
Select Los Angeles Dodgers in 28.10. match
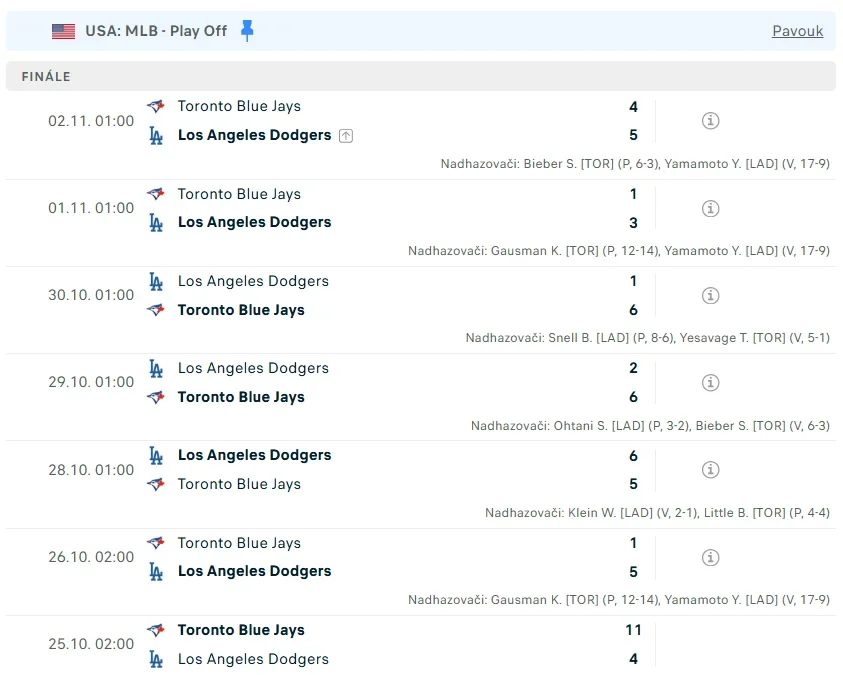pos(254,455)
